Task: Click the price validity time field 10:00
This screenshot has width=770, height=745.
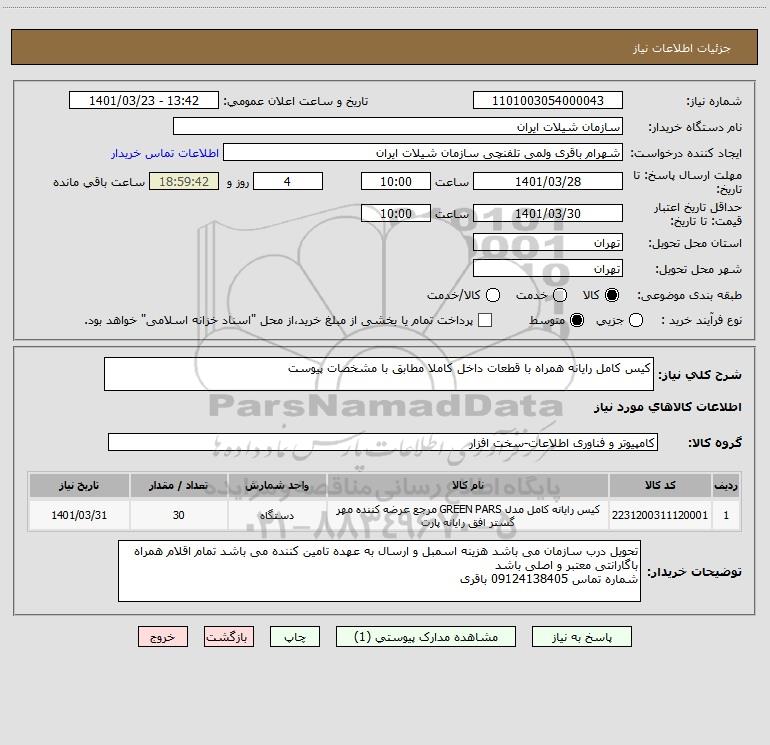Action: coord(396,213)
